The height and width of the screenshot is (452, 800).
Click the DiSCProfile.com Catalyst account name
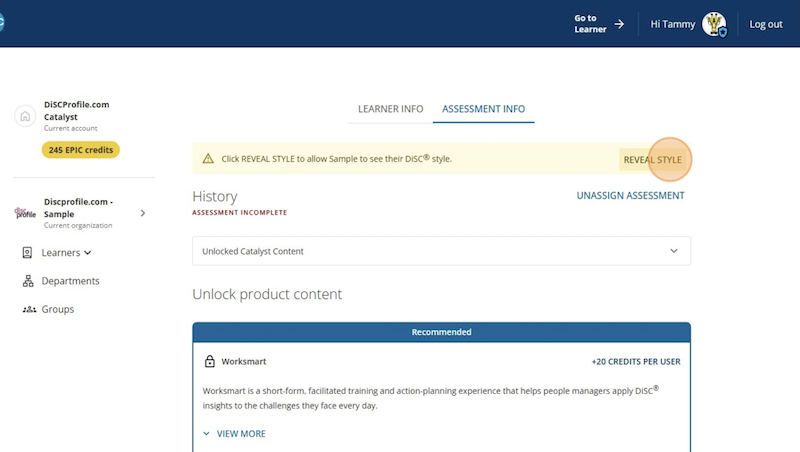point(77,111)
